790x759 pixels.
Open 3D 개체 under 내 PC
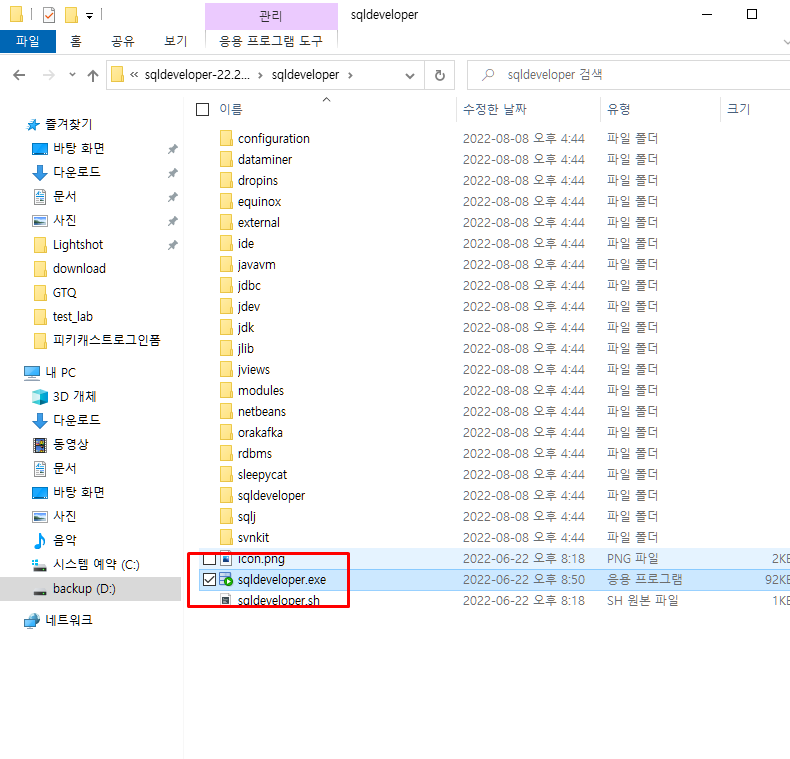(x=75, y=397)
